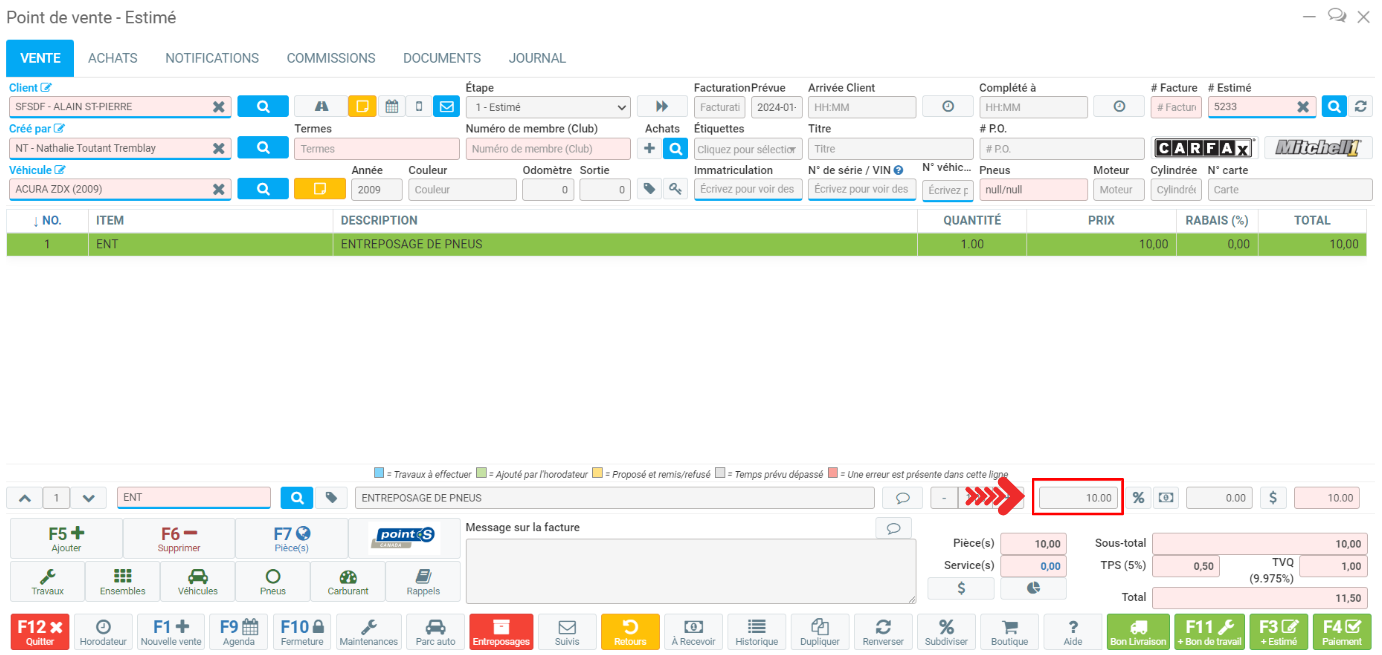Open the Travaux wrench tool
1382x655 pixels.
pyautogui.click(x=47, y=581)
